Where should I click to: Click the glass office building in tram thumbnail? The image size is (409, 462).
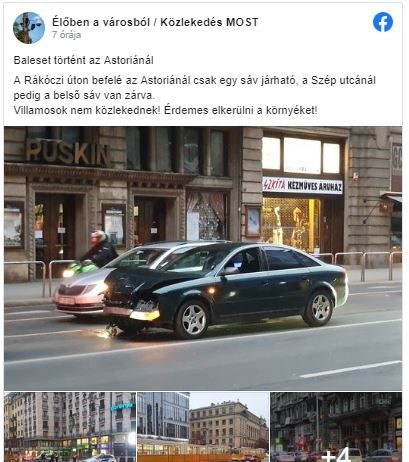(x=163, y=415)
